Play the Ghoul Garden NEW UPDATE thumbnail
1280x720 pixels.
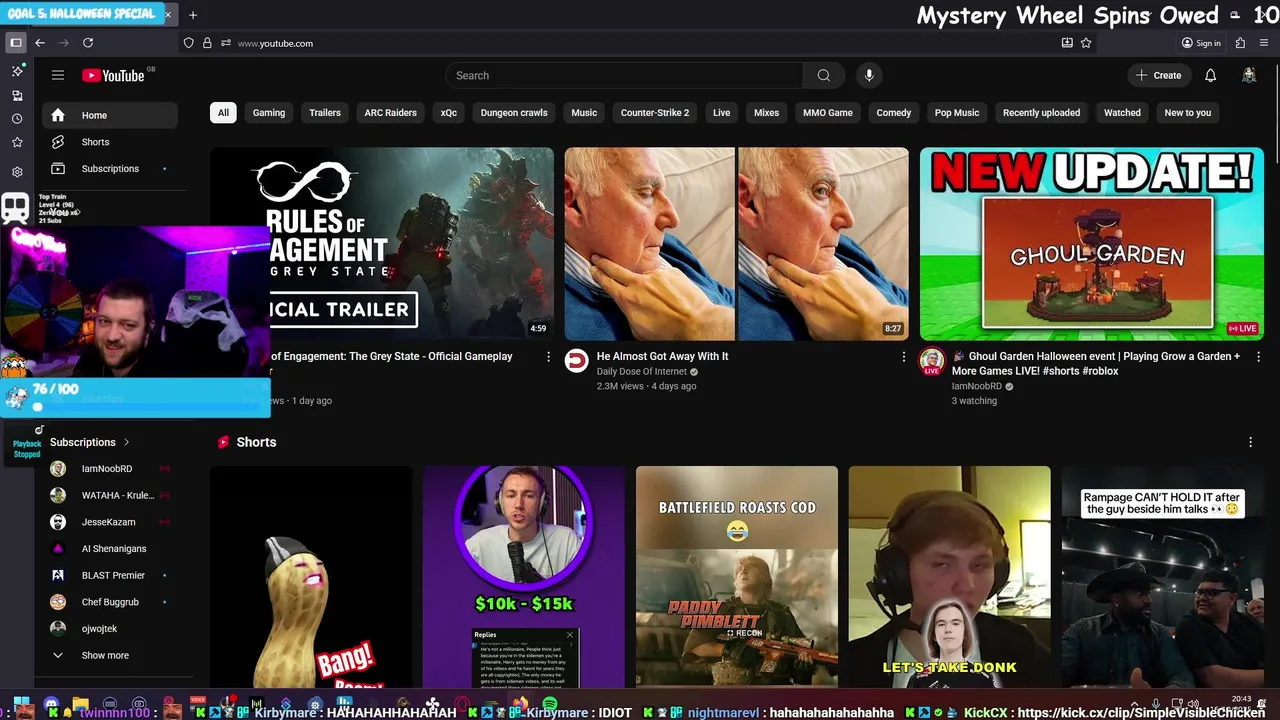tap(1092, 244)
